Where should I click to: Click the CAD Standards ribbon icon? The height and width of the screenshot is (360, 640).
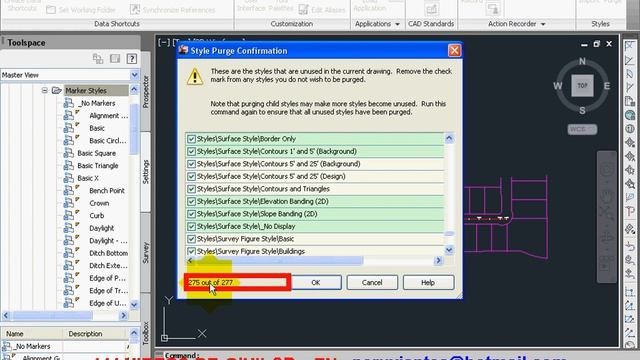[431, 9]
